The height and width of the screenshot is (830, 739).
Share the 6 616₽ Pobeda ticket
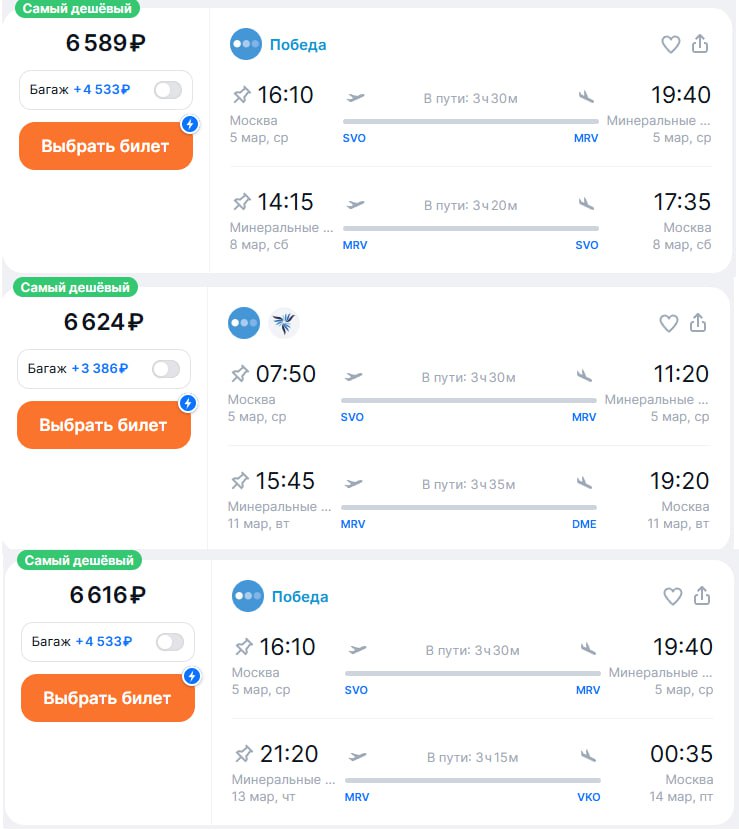702,596
